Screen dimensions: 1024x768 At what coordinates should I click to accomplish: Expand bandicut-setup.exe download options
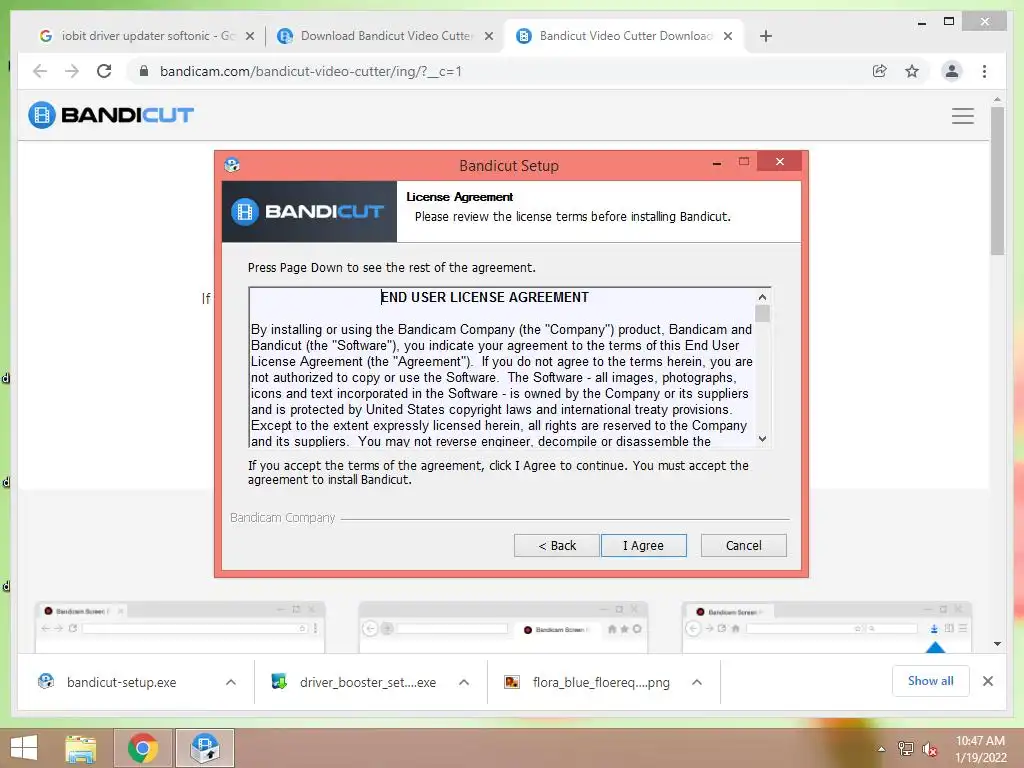click(x=231, y=682)
